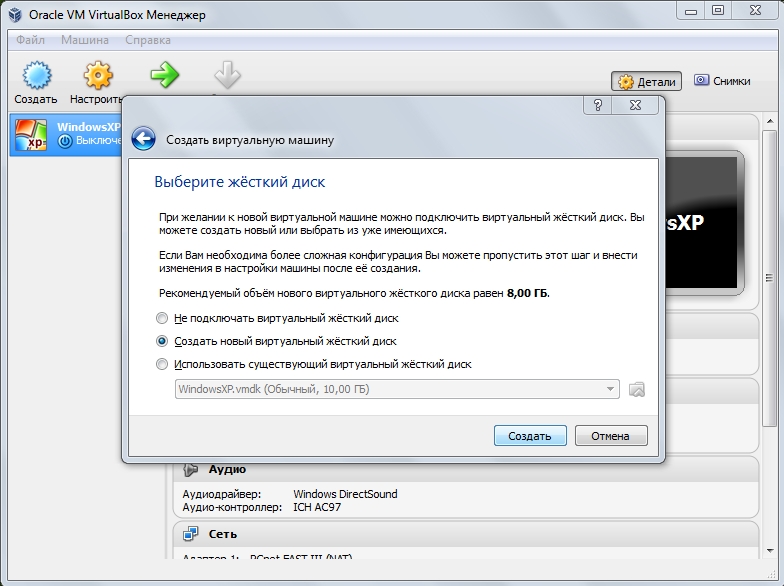Click the grey discard down-arrow icon
This screenshot has width=784, height=586.
coord(228,75)
